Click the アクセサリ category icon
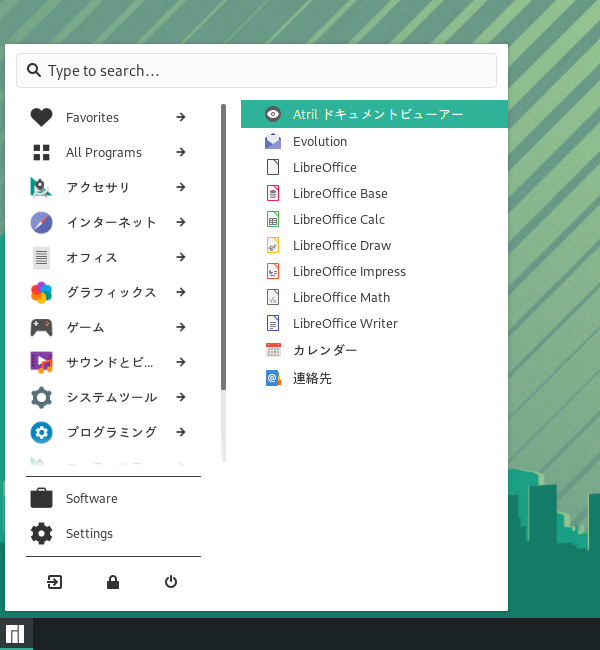The width and height of the screenshot is (600, 650). (x=41, y=187)
